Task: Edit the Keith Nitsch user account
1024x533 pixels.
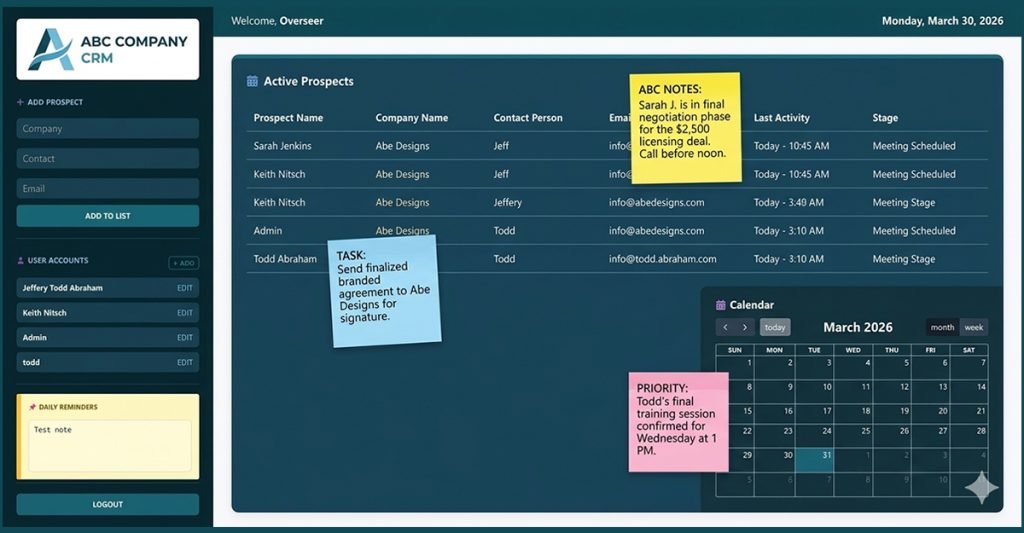Action: point(185,313)
